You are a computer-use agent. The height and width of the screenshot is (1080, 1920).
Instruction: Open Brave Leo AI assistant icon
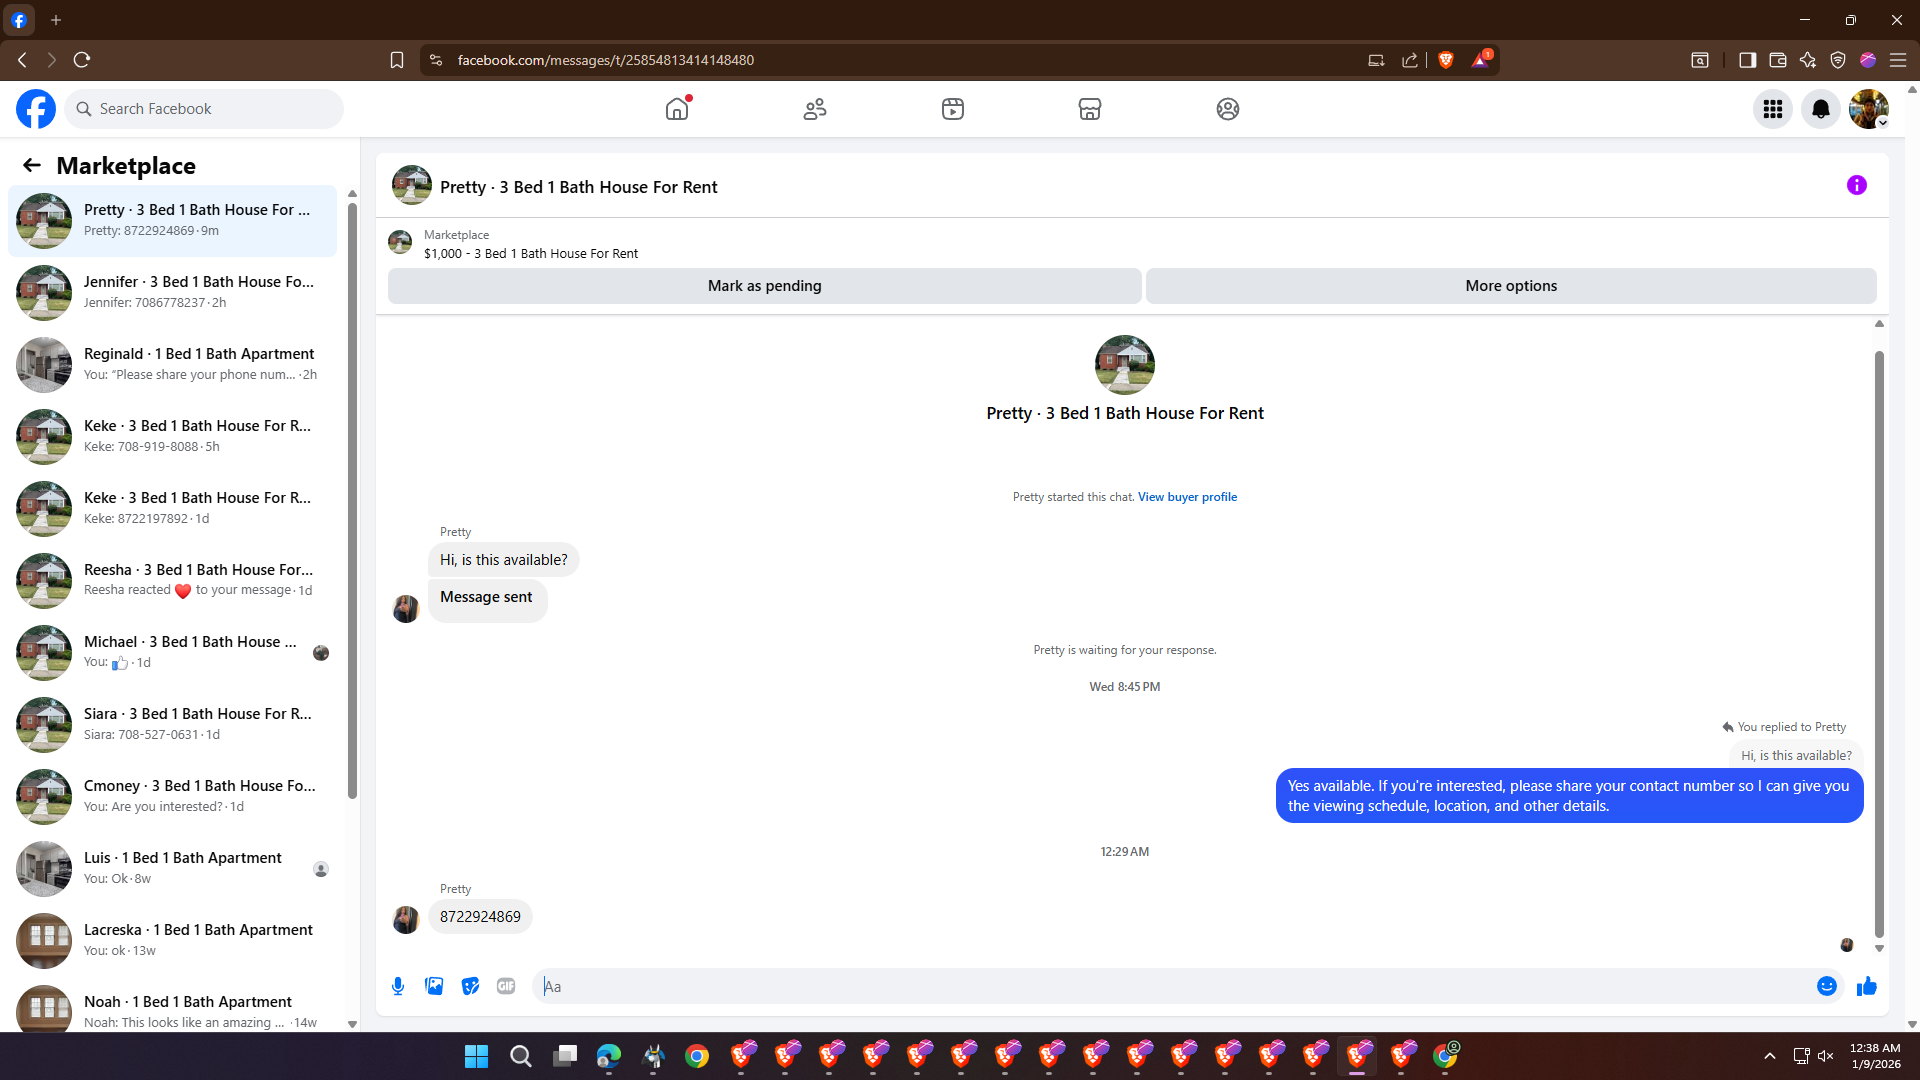click(1808, 60)
